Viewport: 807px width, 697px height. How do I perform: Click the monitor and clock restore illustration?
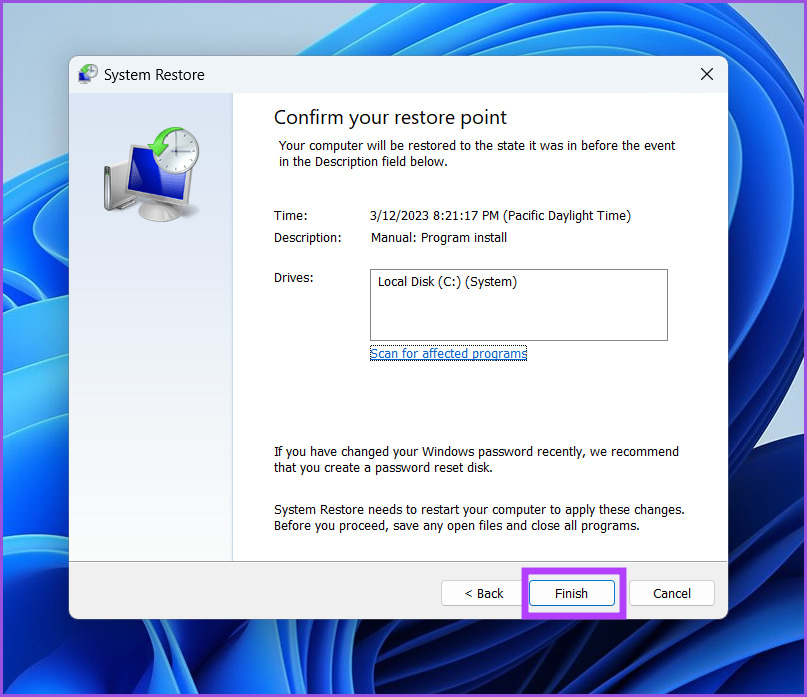(x=151, y=174)
